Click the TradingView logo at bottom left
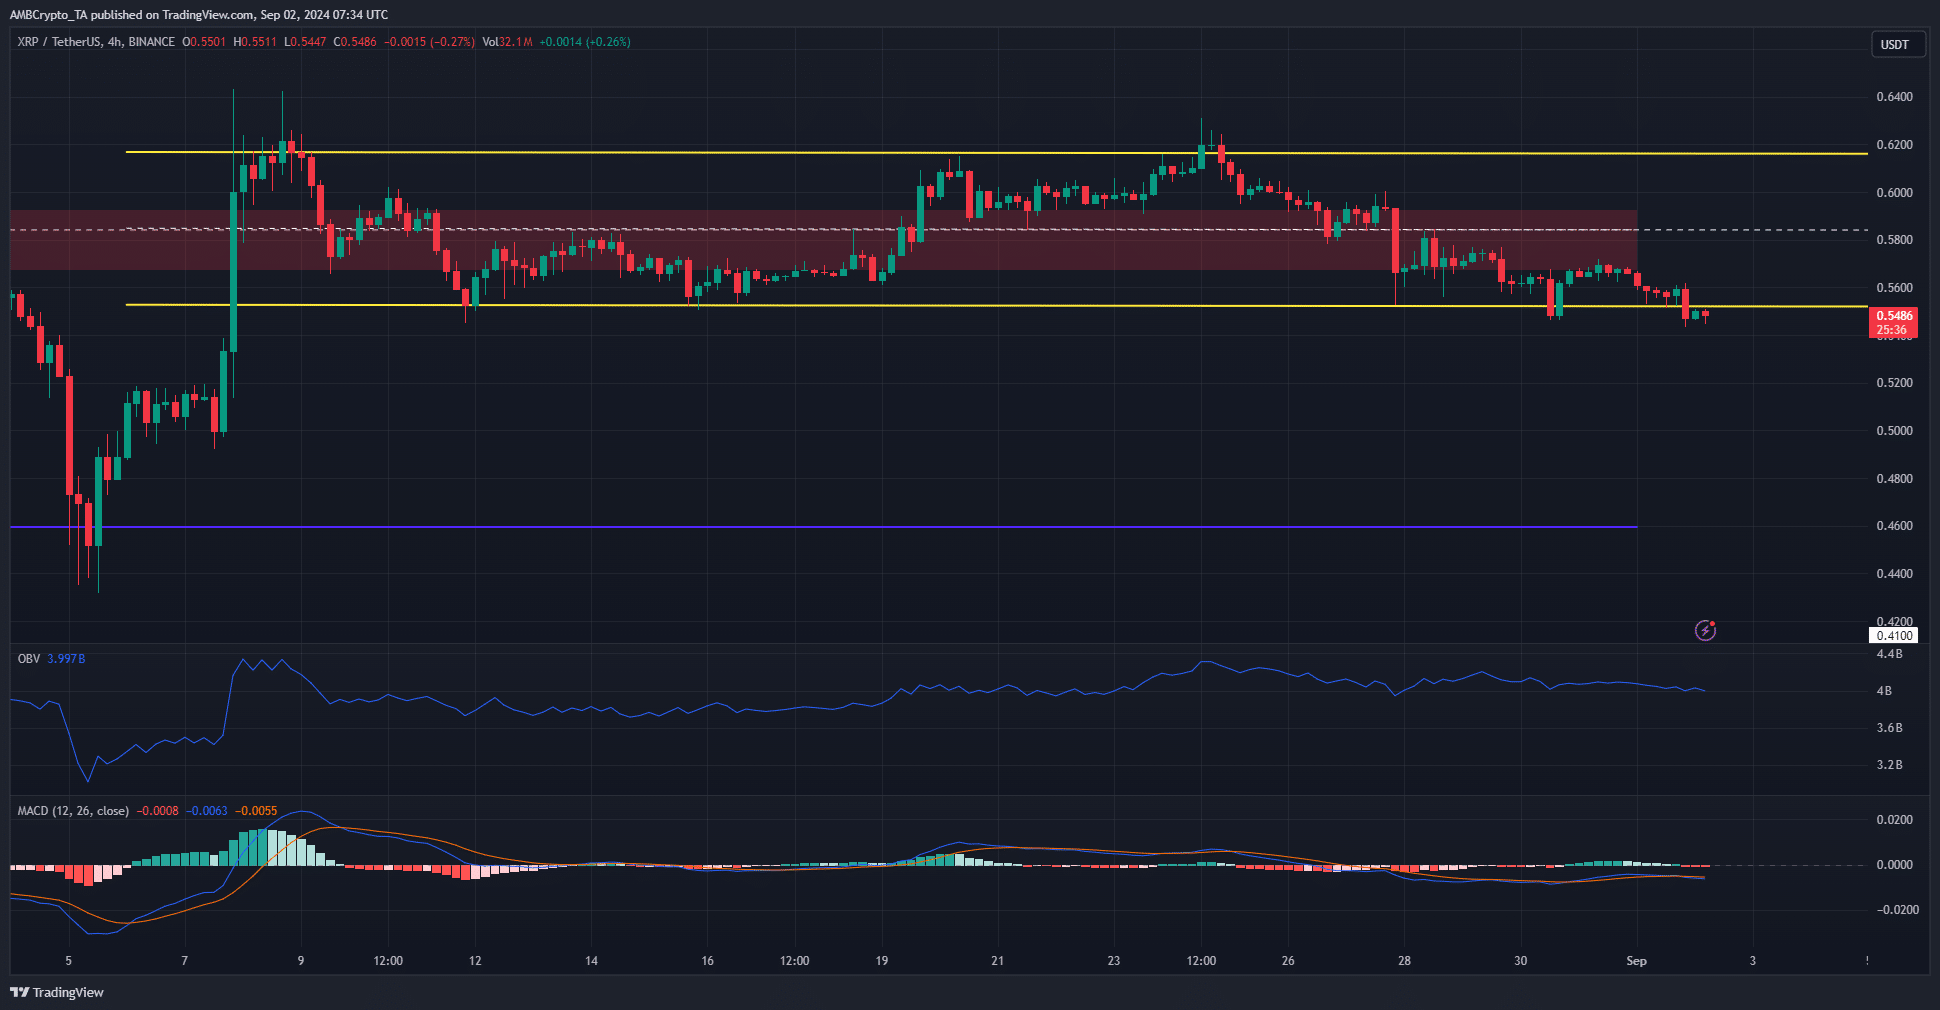 click(57, 992)
